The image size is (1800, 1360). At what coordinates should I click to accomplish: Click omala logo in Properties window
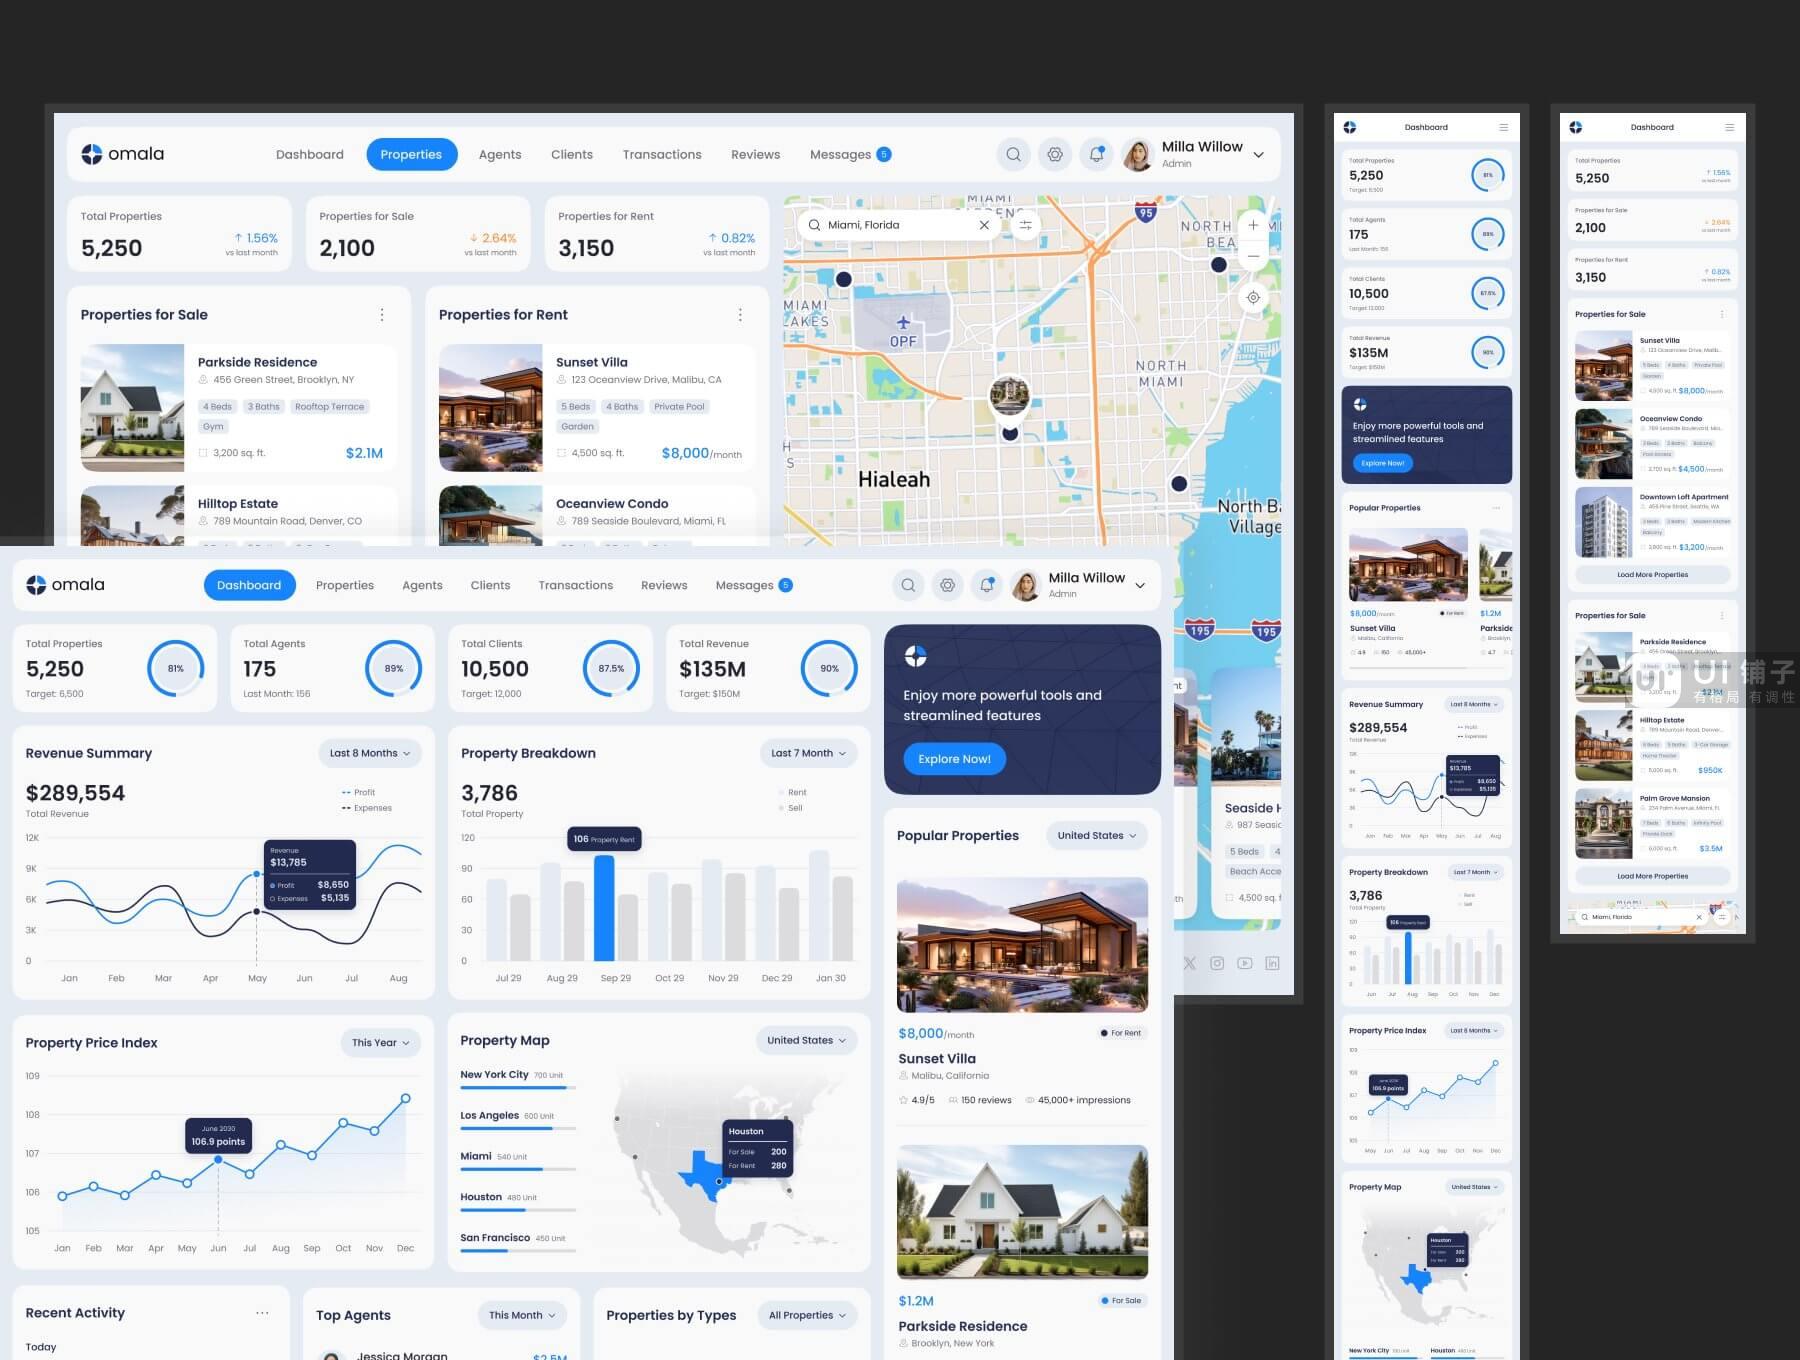point(122,154)
